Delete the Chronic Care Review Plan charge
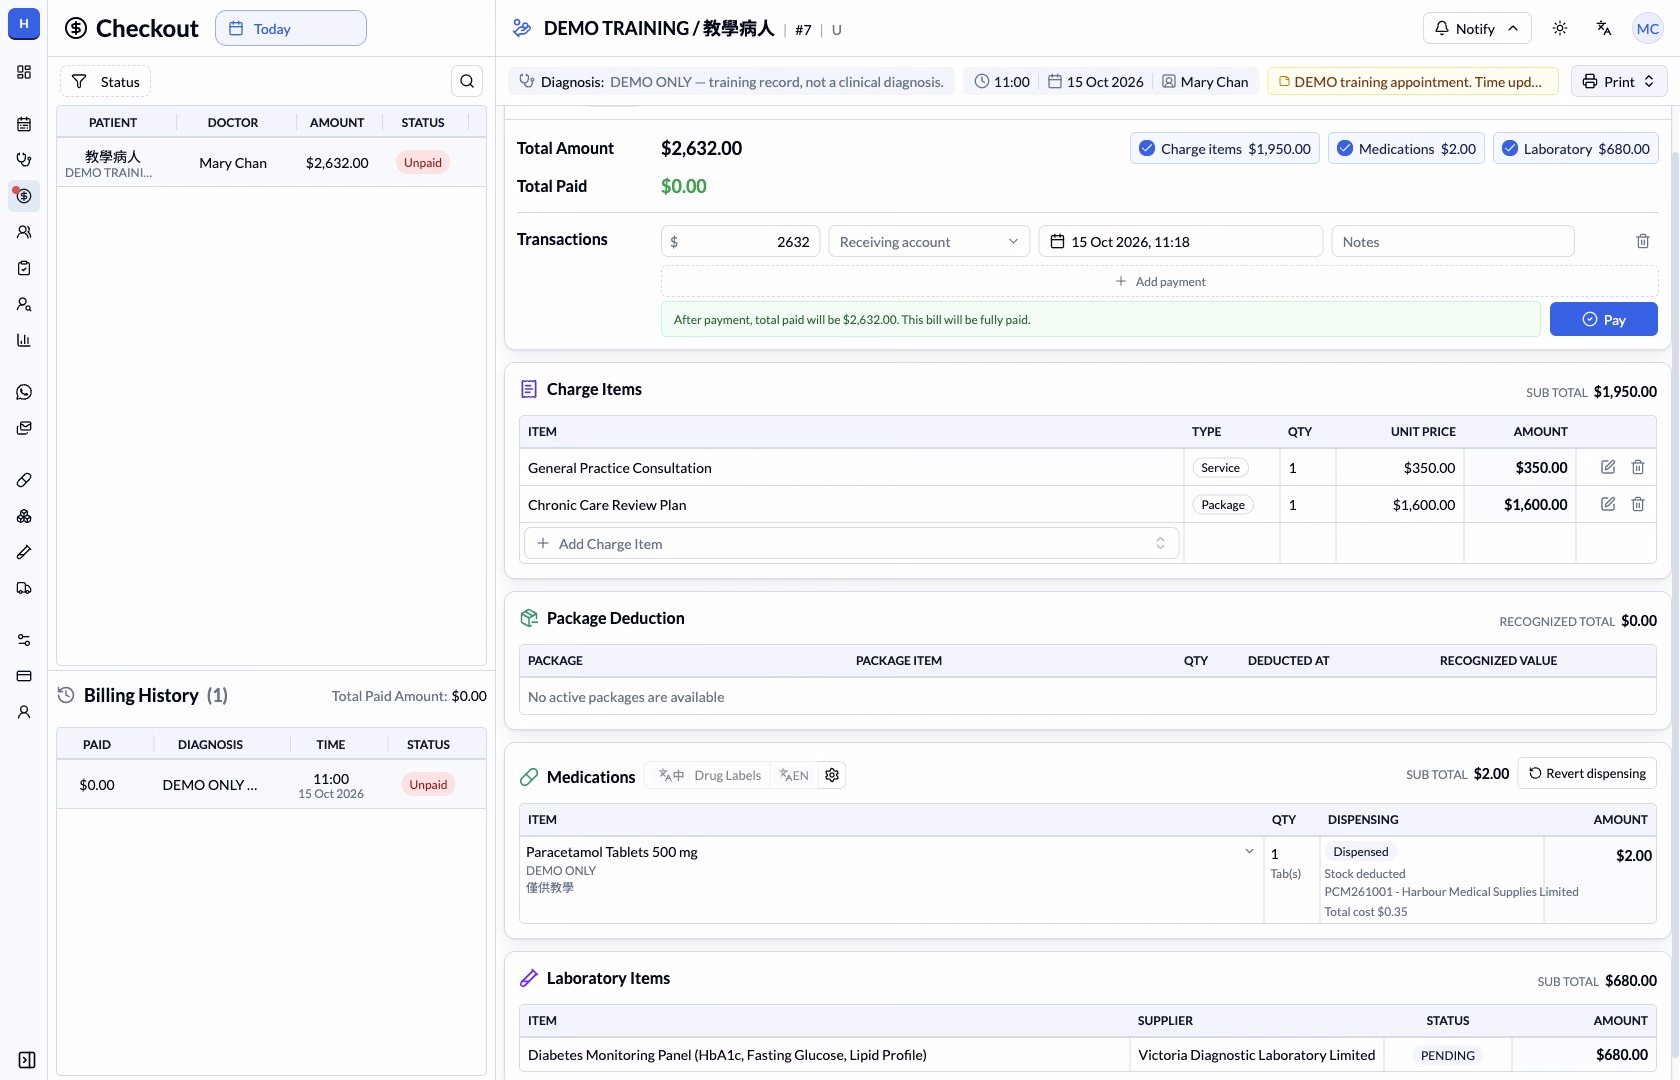 (x=1638, y=504)
